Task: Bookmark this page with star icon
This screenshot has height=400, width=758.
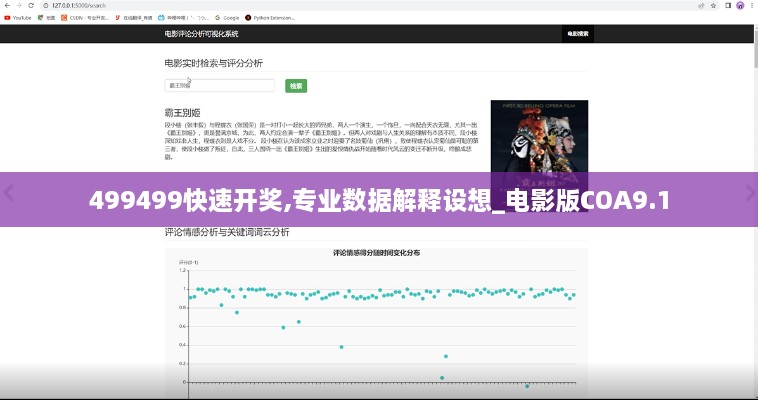Action: 714,5
